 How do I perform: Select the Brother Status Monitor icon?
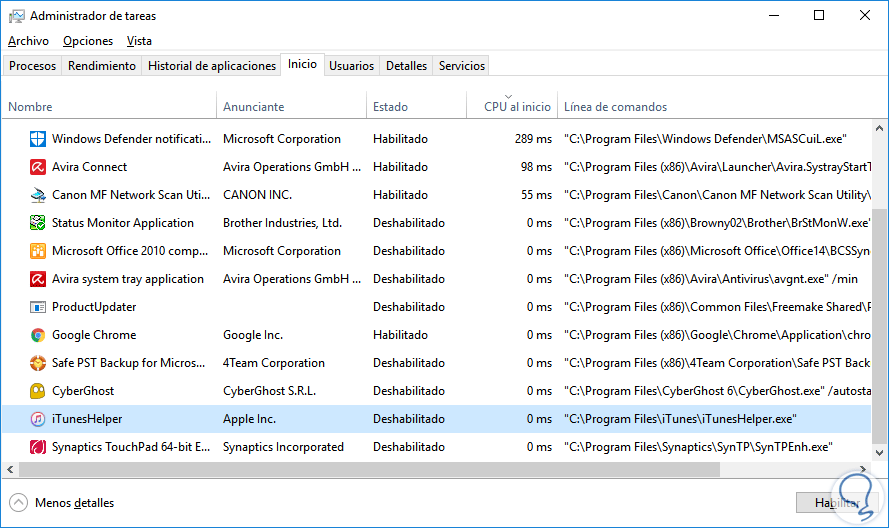click(38, 223)
